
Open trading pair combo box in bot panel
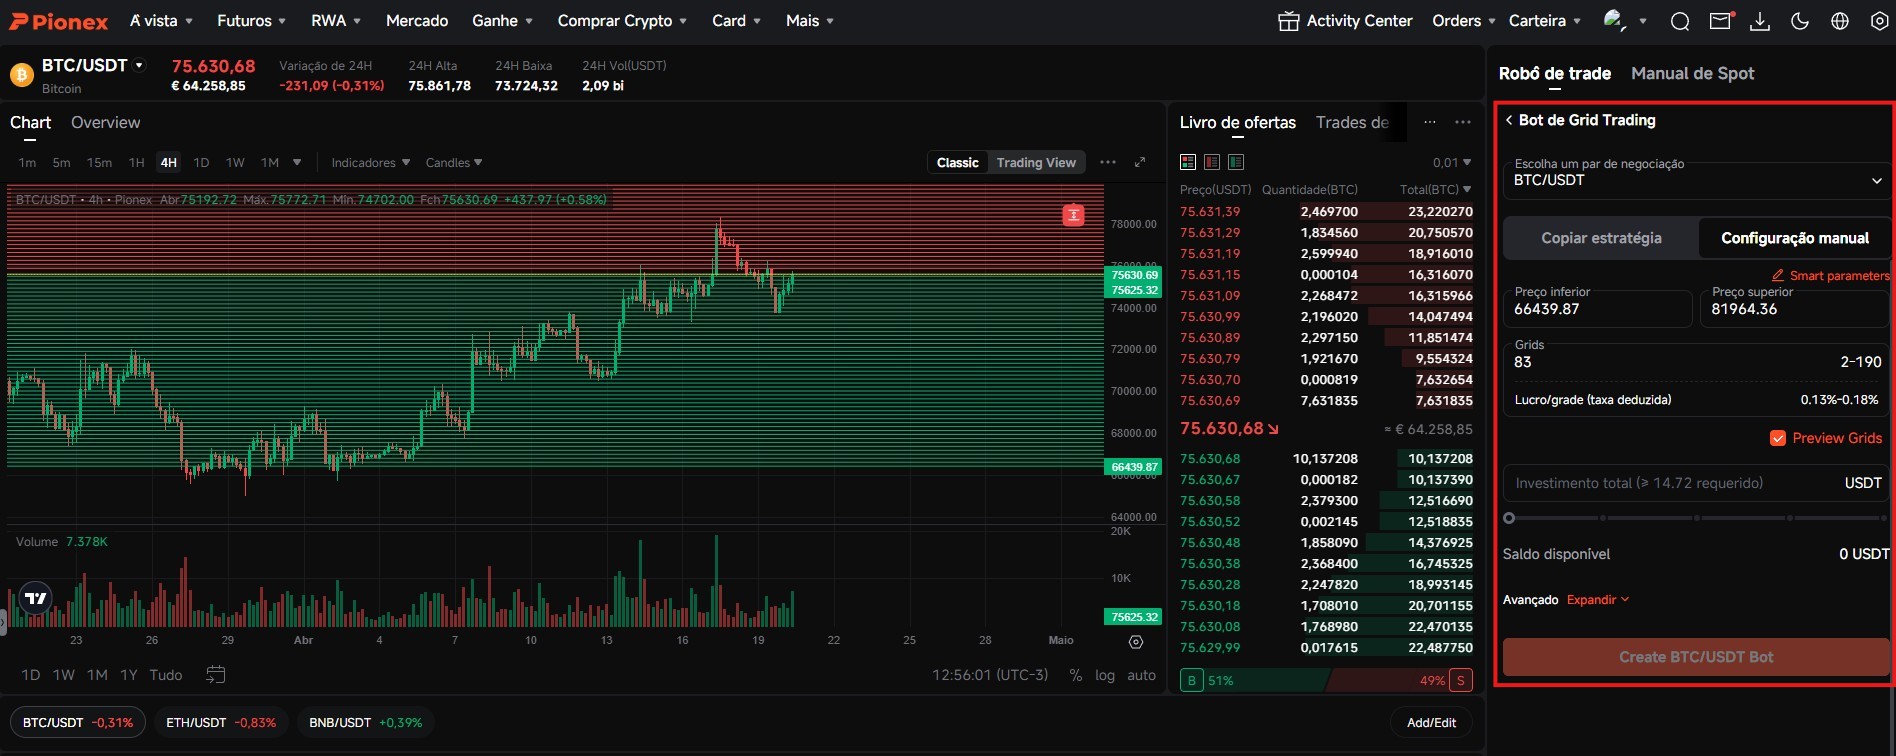click(1697, 181)
